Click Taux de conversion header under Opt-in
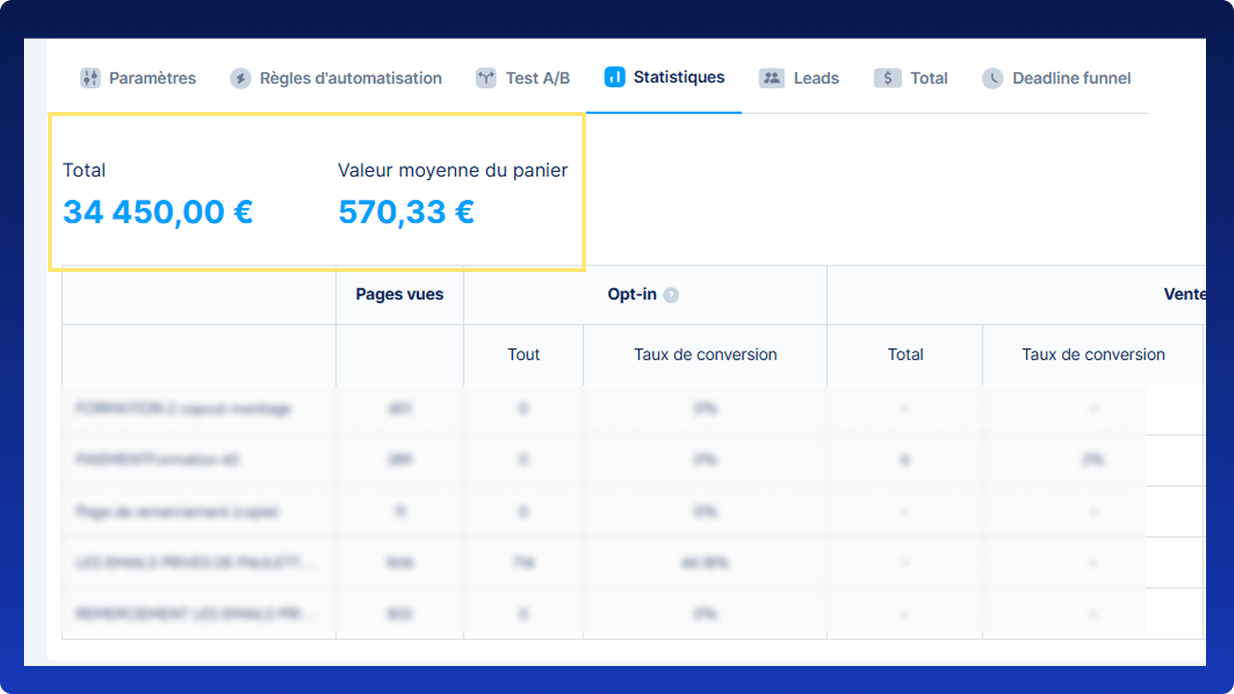 click(x=705, y=354)
